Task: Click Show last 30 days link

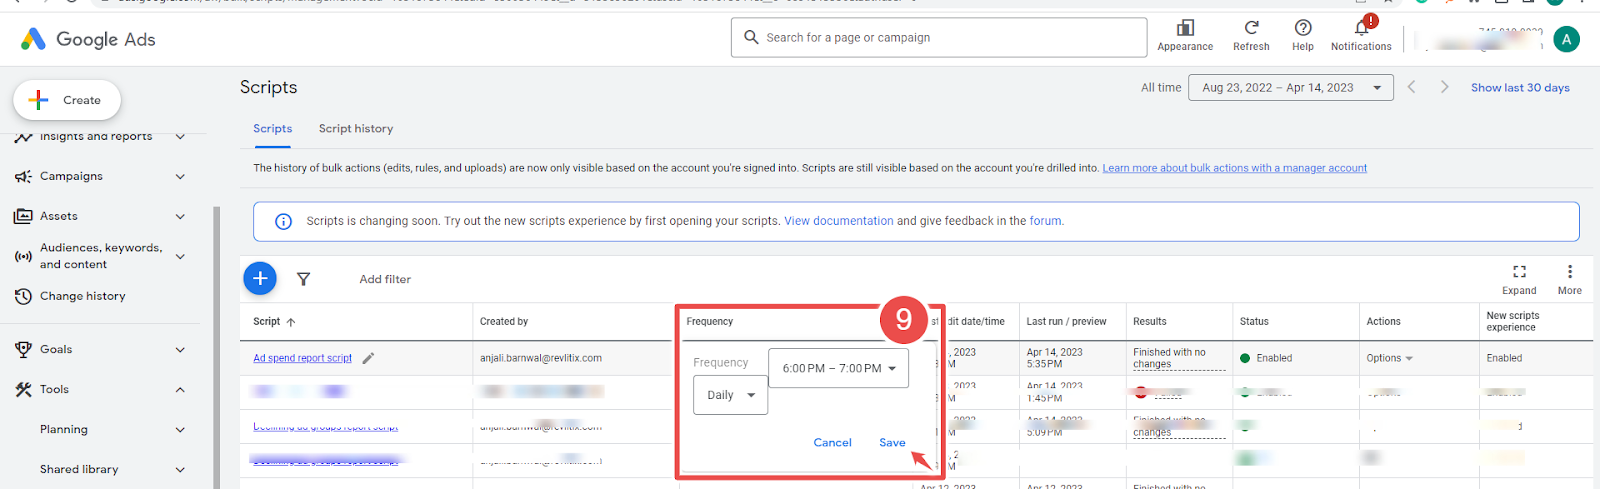Action: point(1520,88)
